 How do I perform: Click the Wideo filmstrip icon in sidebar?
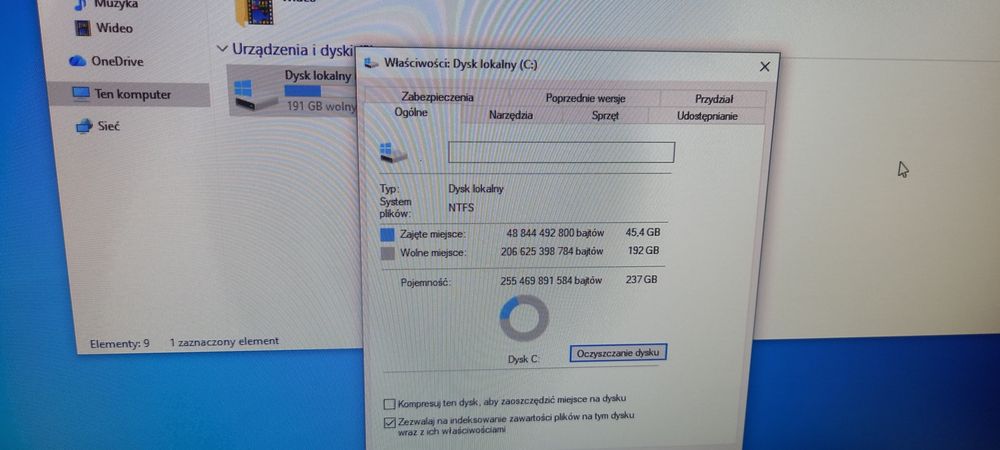coord(83,28)
